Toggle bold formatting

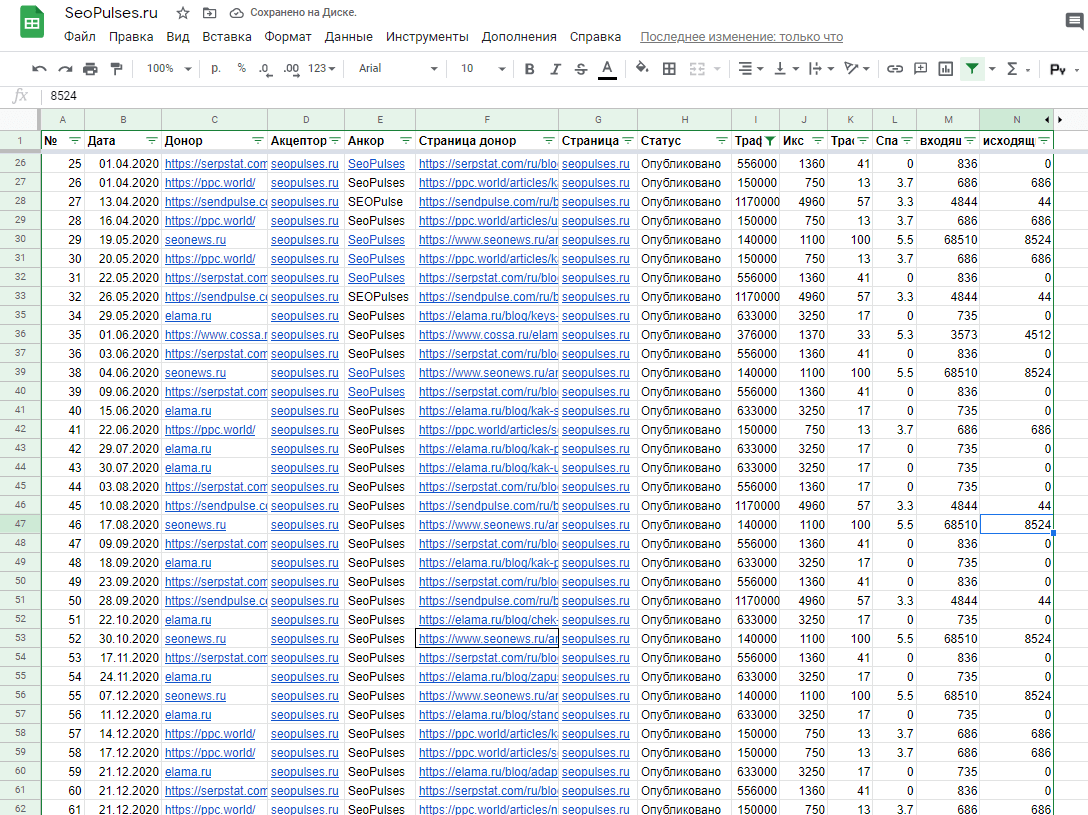[x=529, y=69]
